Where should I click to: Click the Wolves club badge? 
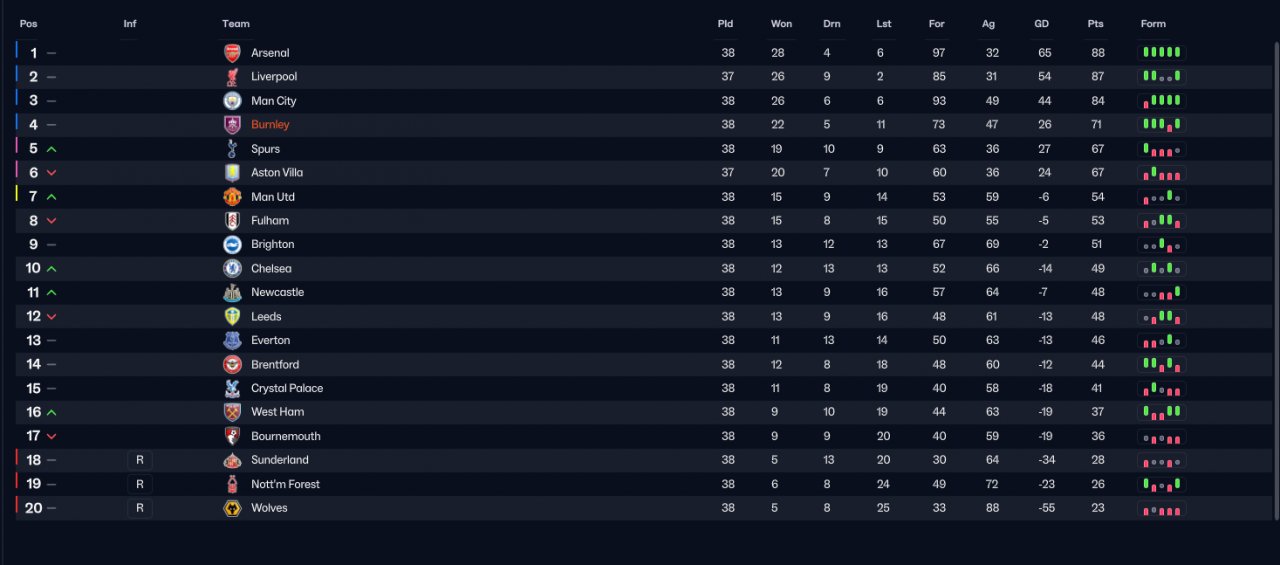(232, 508)
